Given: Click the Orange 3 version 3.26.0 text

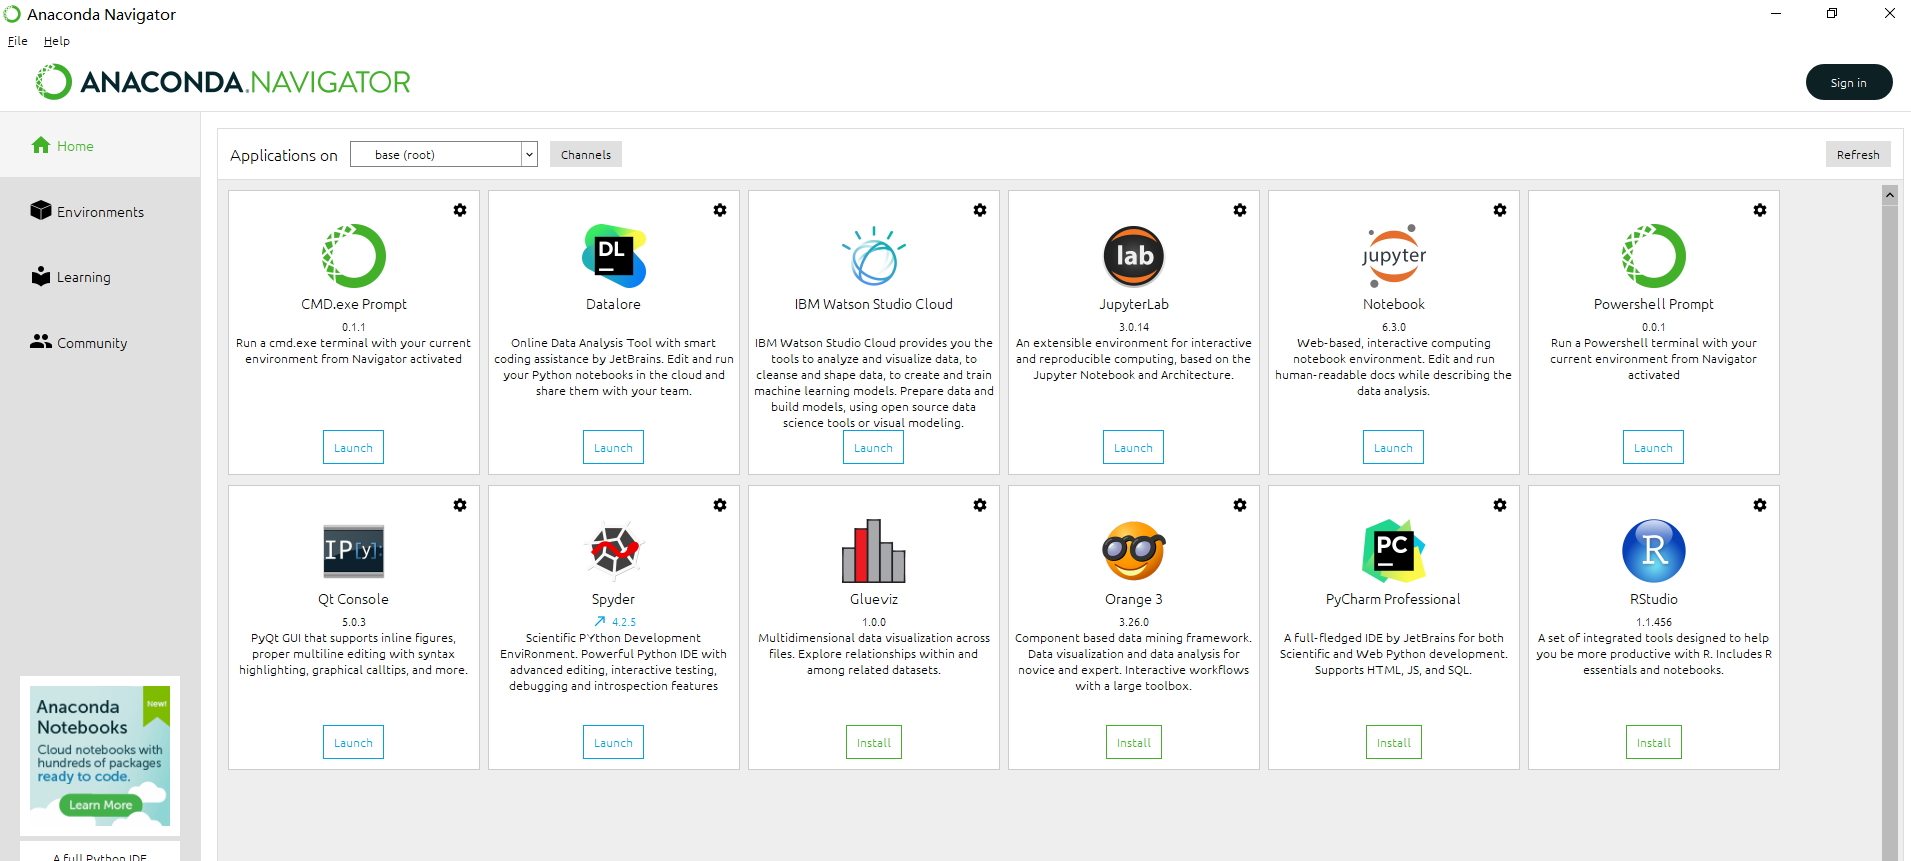Looking at the screenshot, I should point(1134,622).
